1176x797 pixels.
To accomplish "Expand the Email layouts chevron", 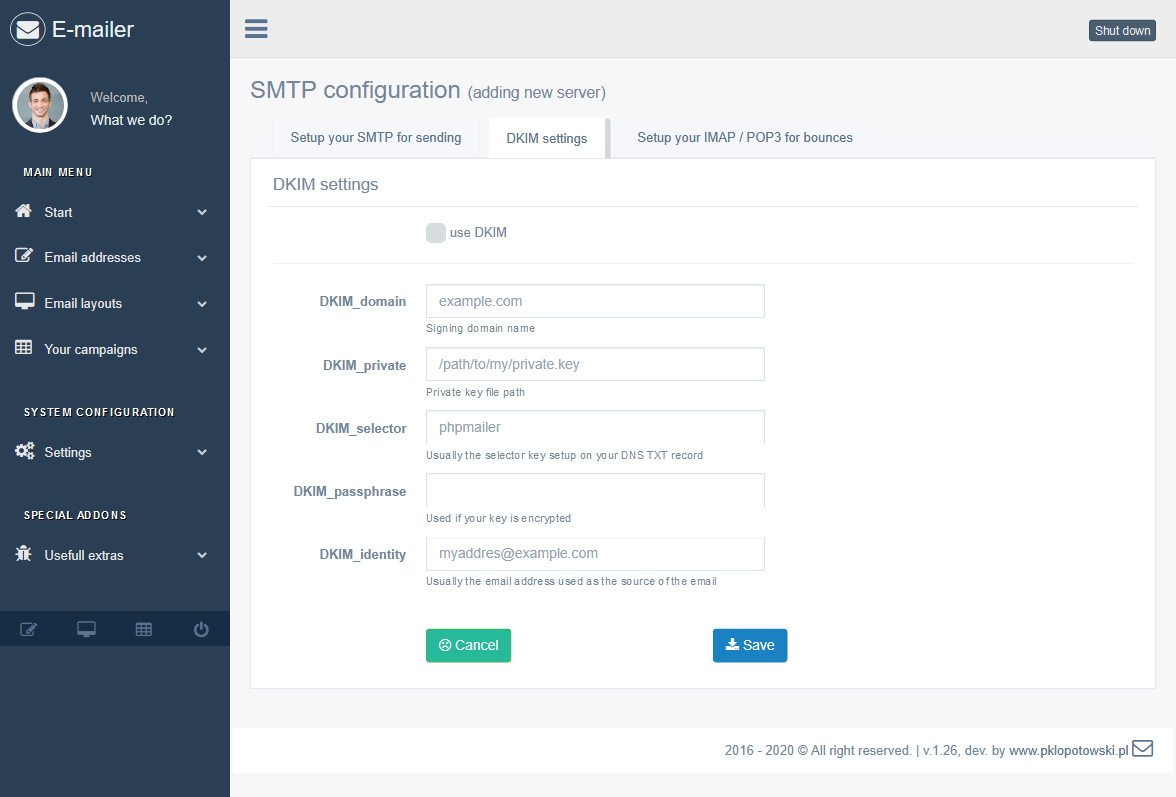I will click(x=202, y=304).
